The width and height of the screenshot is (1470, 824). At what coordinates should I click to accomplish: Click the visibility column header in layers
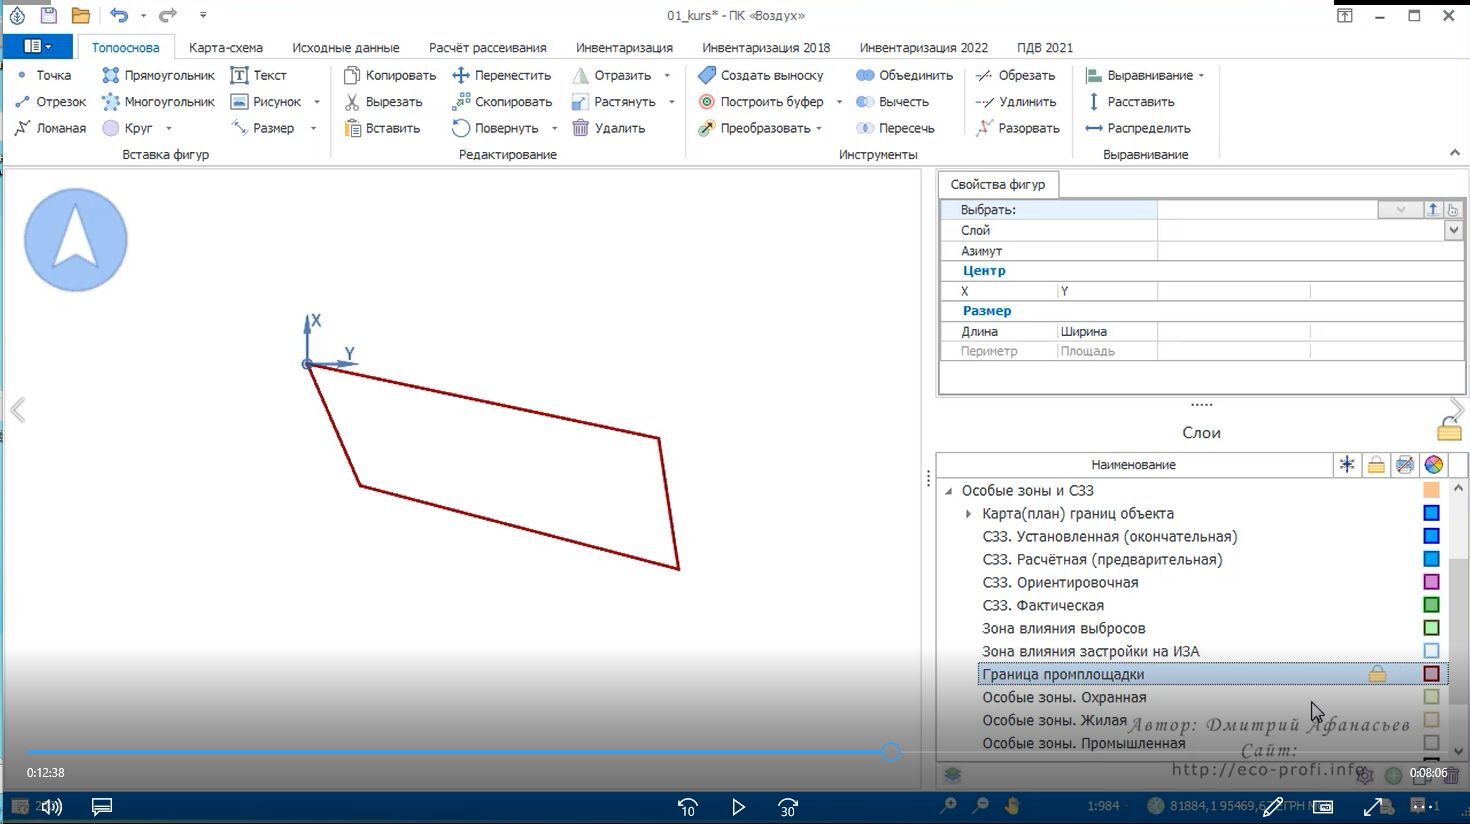click(1405, 465)
